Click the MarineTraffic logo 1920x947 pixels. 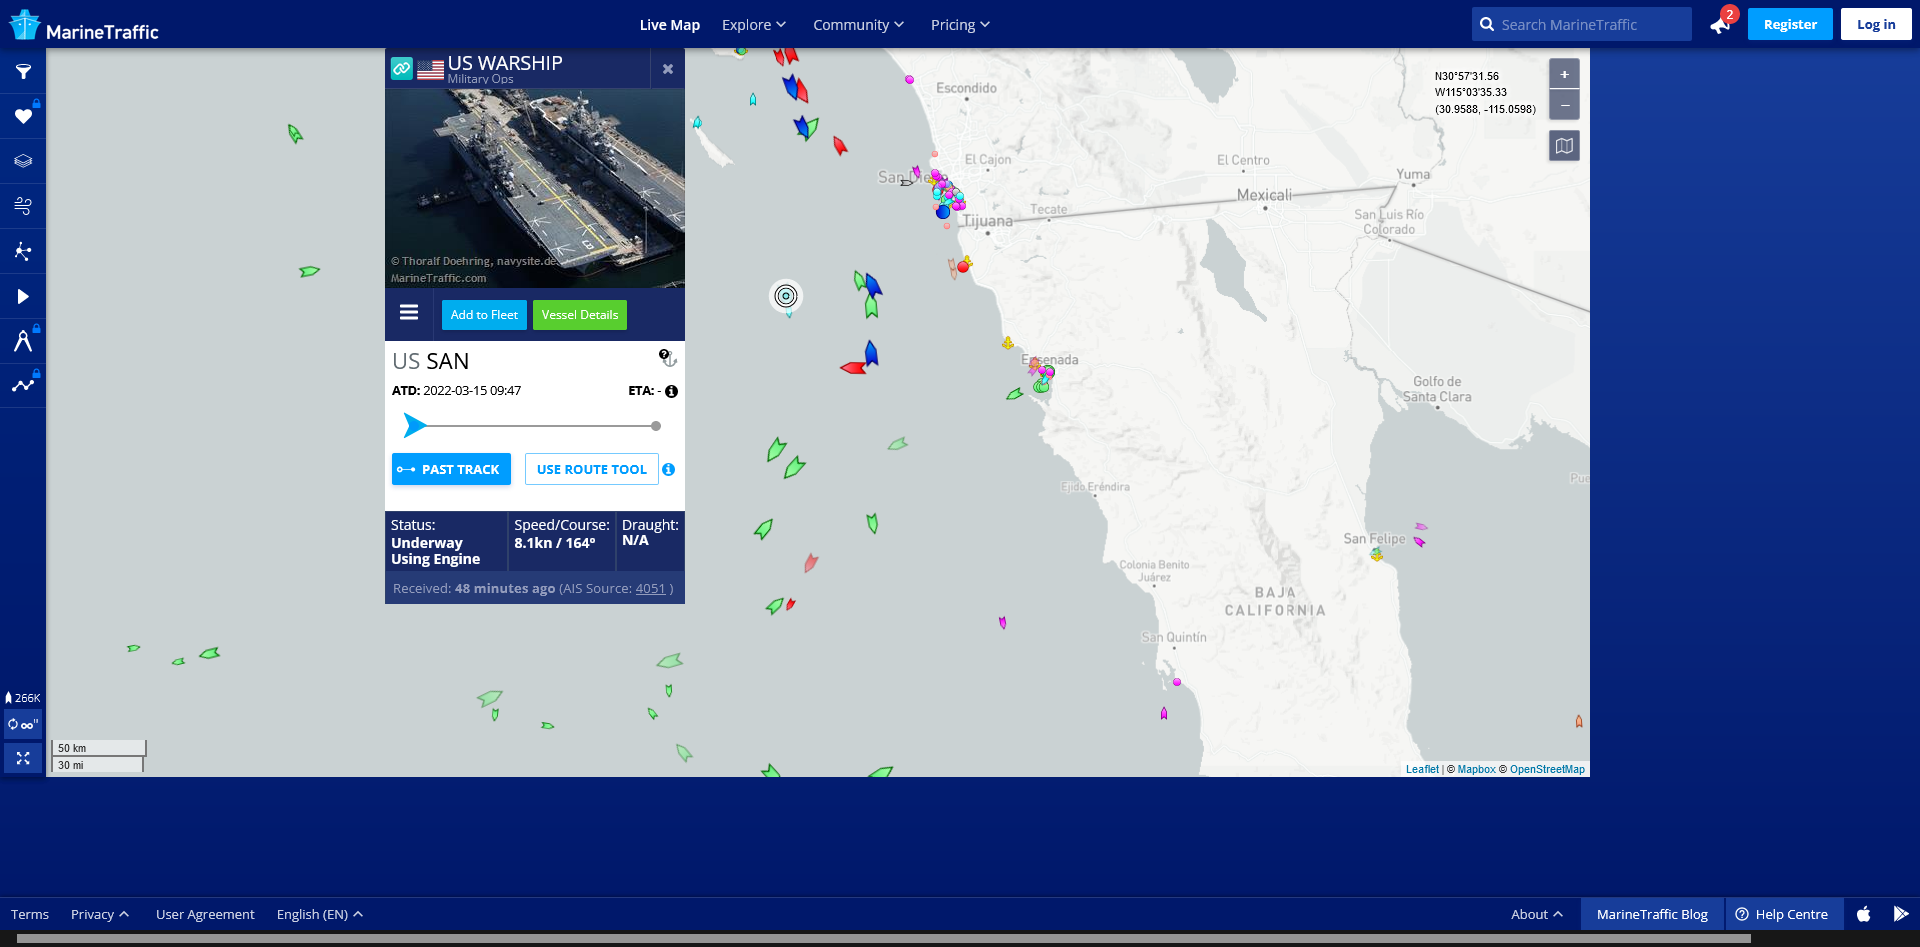[x=84, y=26]
